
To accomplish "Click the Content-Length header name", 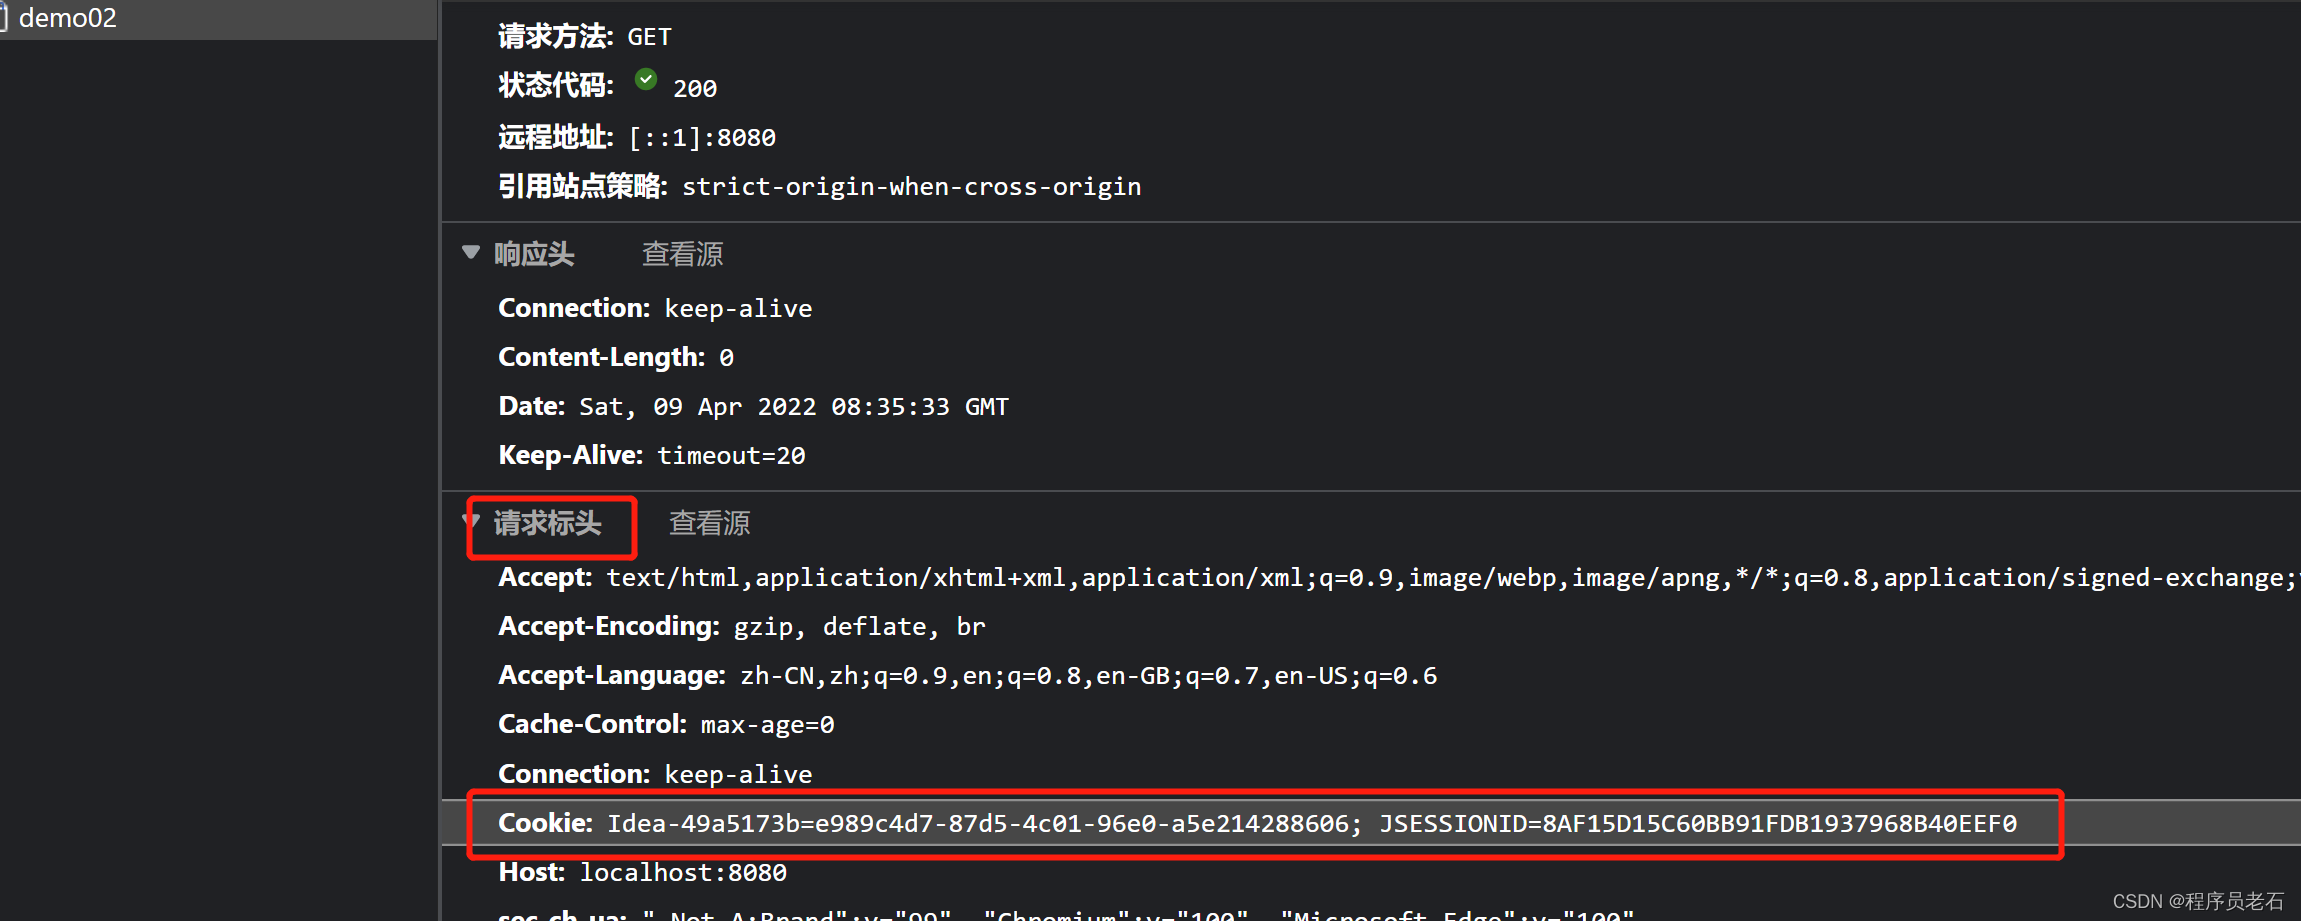I will [602, 357].
